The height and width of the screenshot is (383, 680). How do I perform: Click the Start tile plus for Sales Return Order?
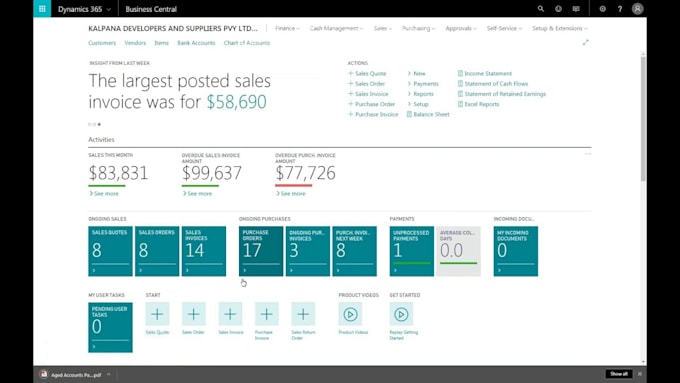tap(303, 314)
